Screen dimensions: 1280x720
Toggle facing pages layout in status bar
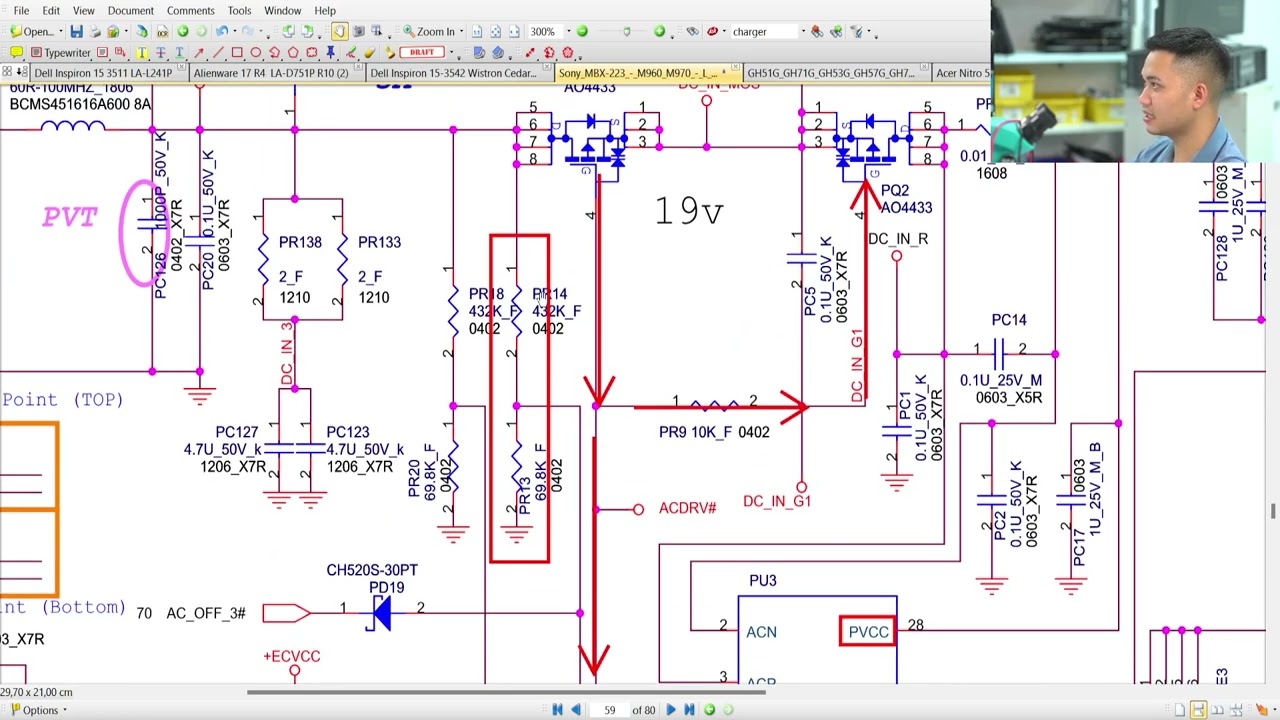(1216, 710)
